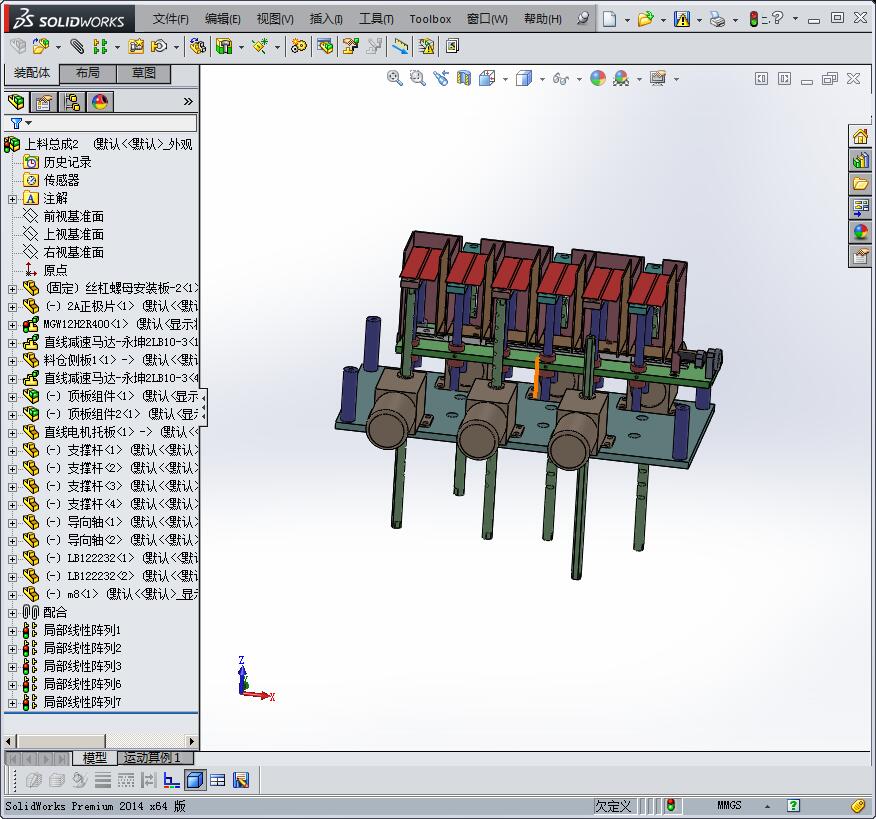
Task: Click the New document icon
Action: pyautogui.click(x=610, y=19)
